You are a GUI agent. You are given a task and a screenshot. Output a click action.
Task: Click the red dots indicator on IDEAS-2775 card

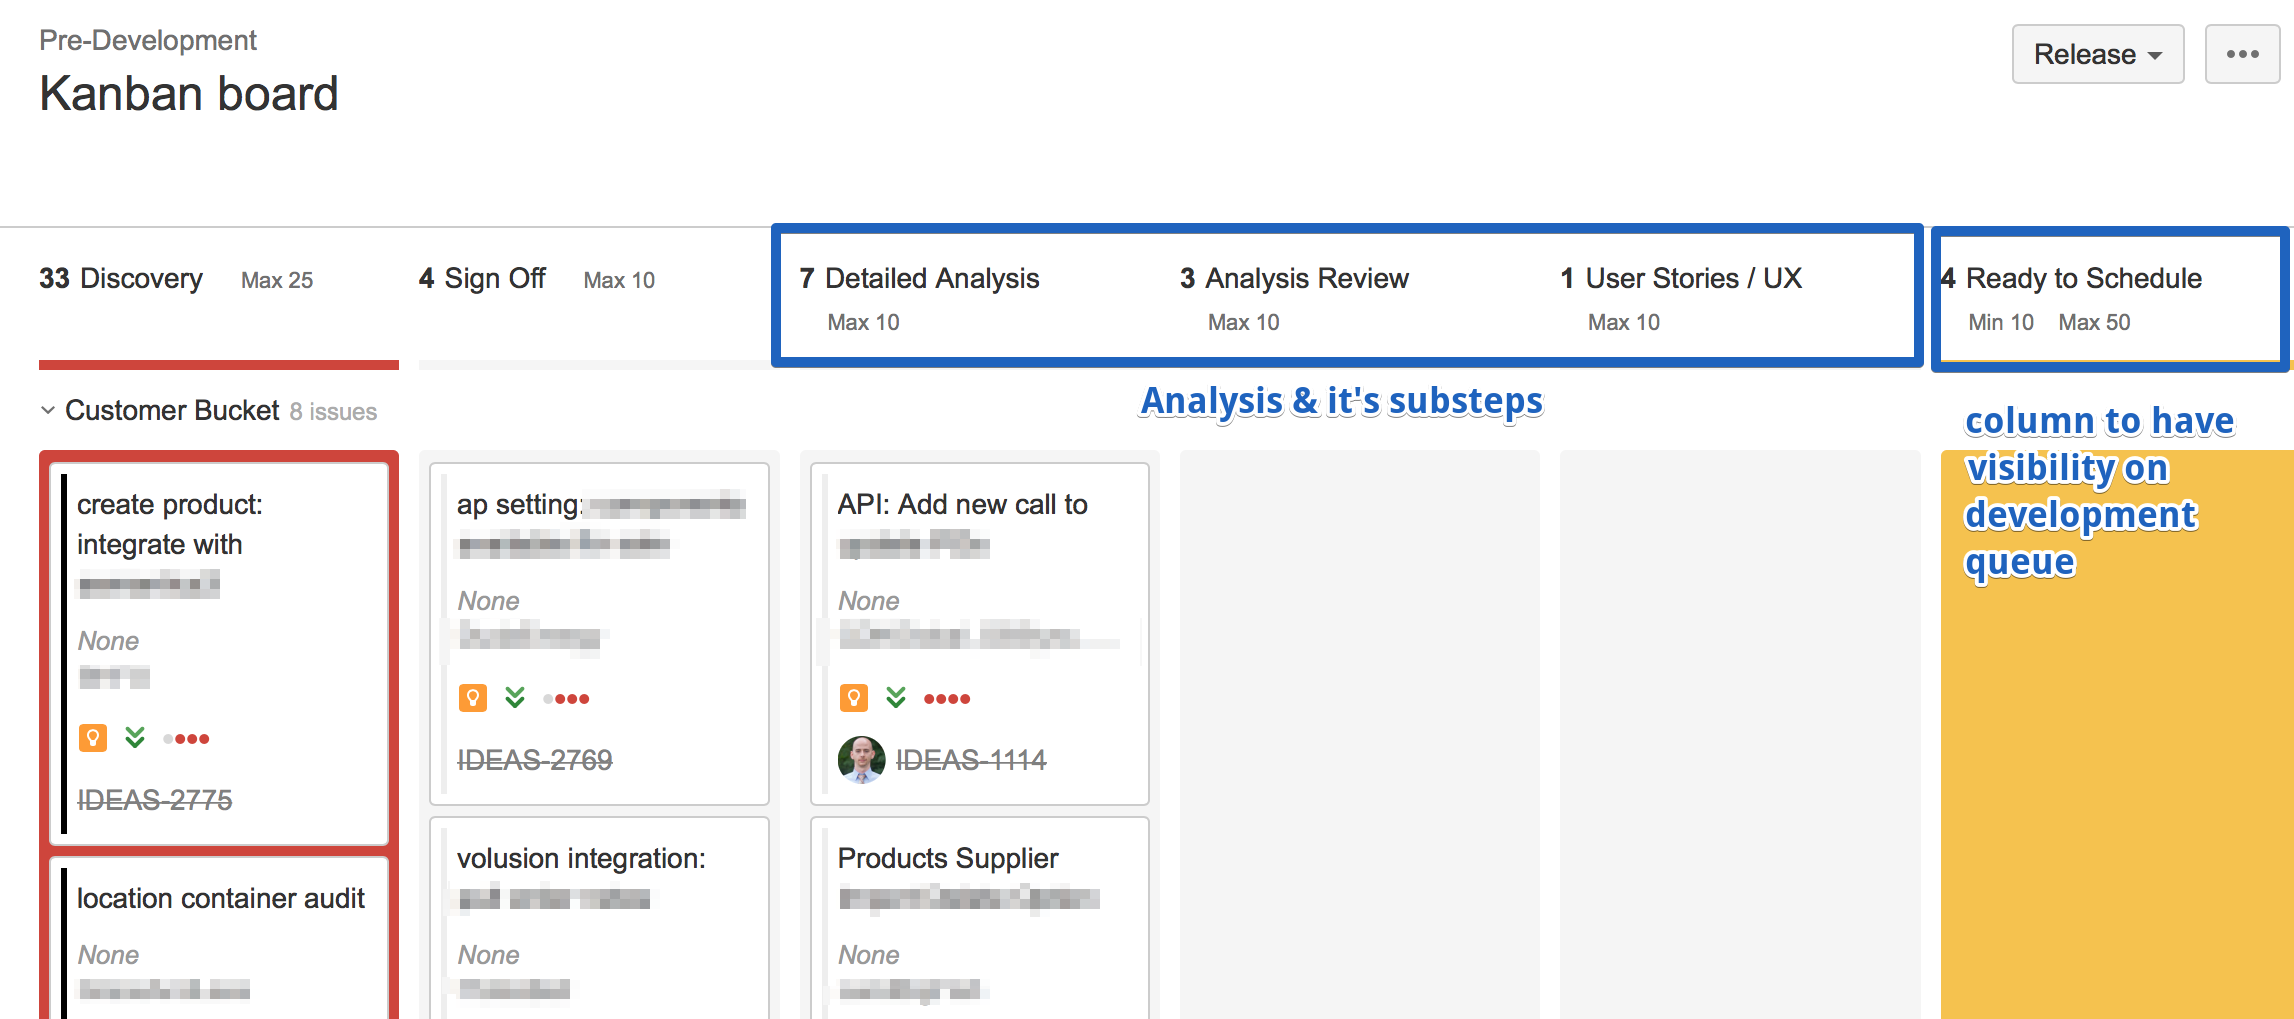(x=187, y=739)
